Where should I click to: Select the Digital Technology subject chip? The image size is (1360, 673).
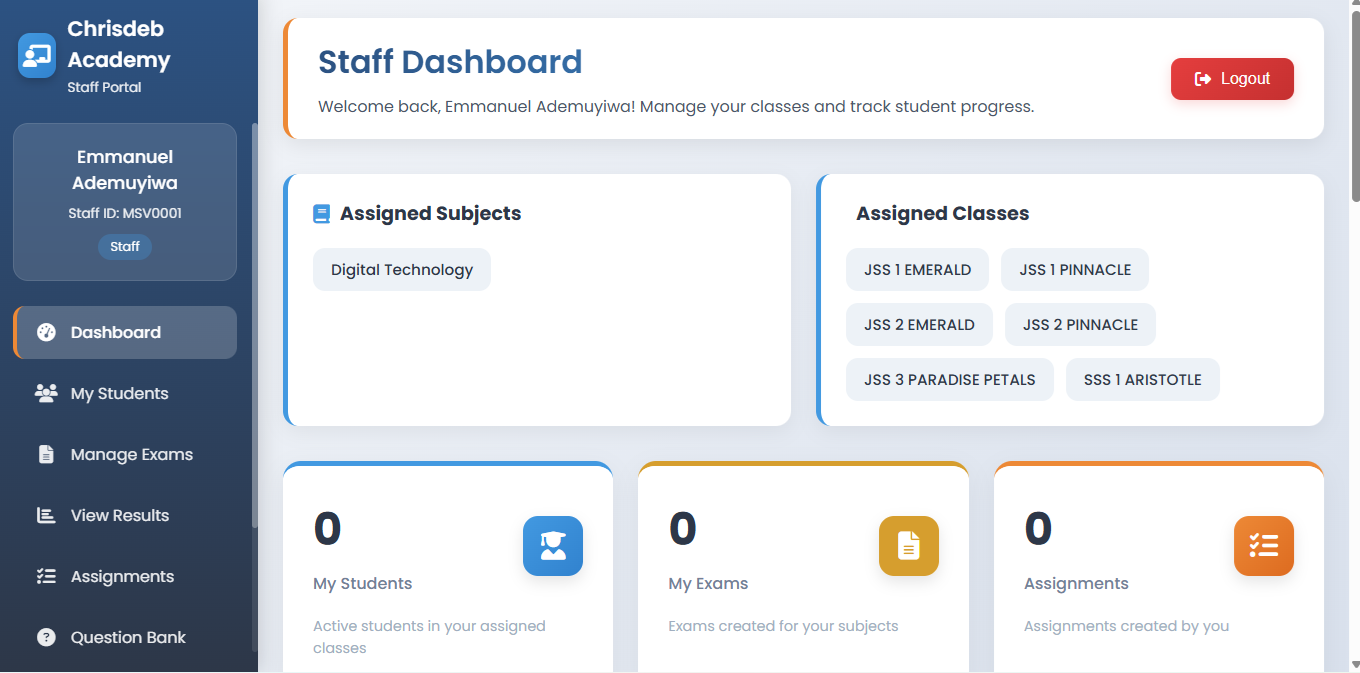click(x=401, y=269)
